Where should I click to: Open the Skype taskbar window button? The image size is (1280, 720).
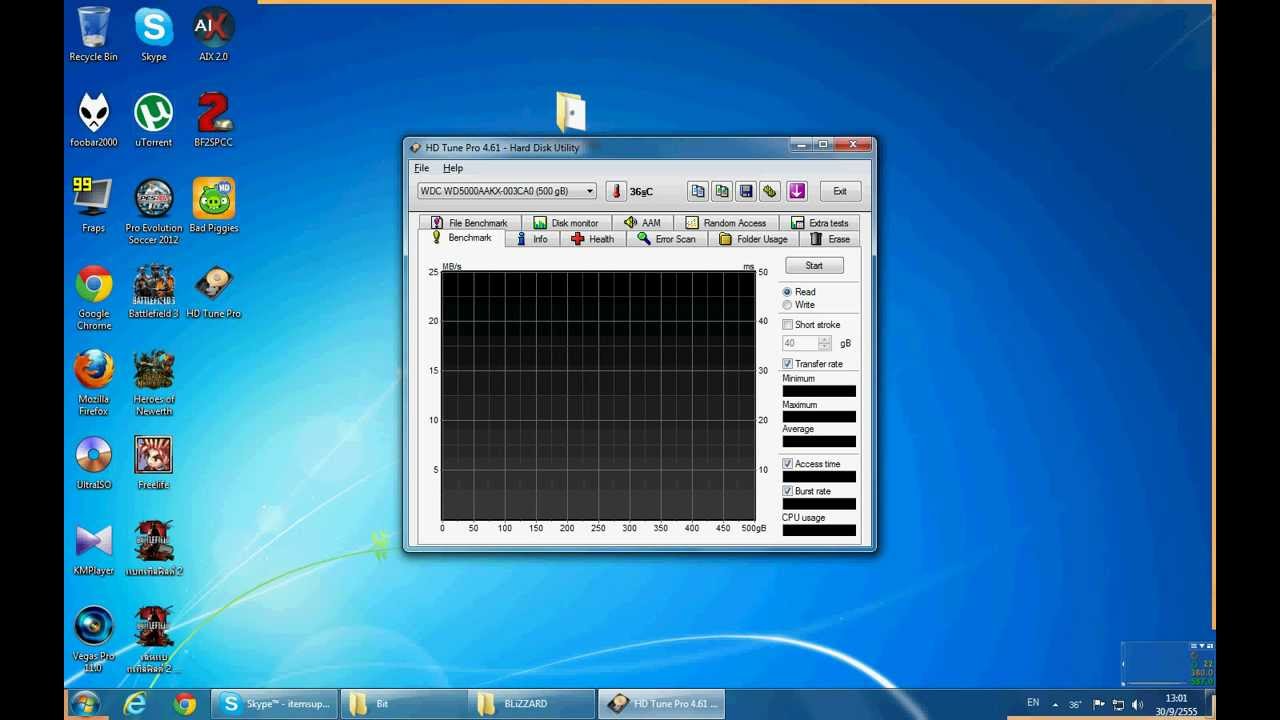coord(275,704)
